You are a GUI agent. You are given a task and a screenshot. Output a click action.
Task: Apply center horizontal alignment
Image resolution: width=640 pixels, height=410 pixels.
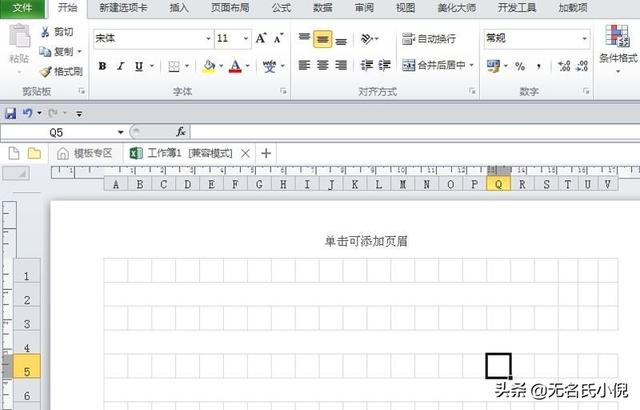coord(323,66)
